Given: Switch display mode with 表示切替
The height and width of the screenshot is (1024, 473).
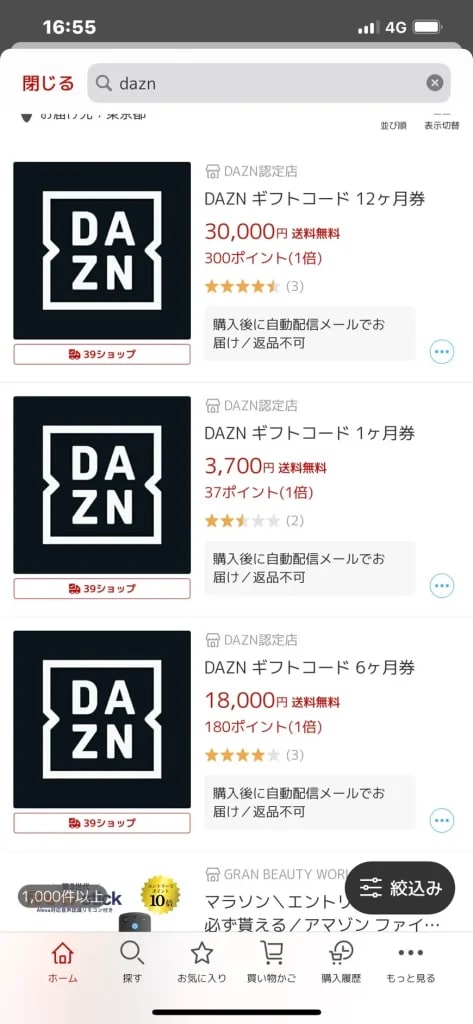Looking at the screenshot, I should [x=442, y=122].
